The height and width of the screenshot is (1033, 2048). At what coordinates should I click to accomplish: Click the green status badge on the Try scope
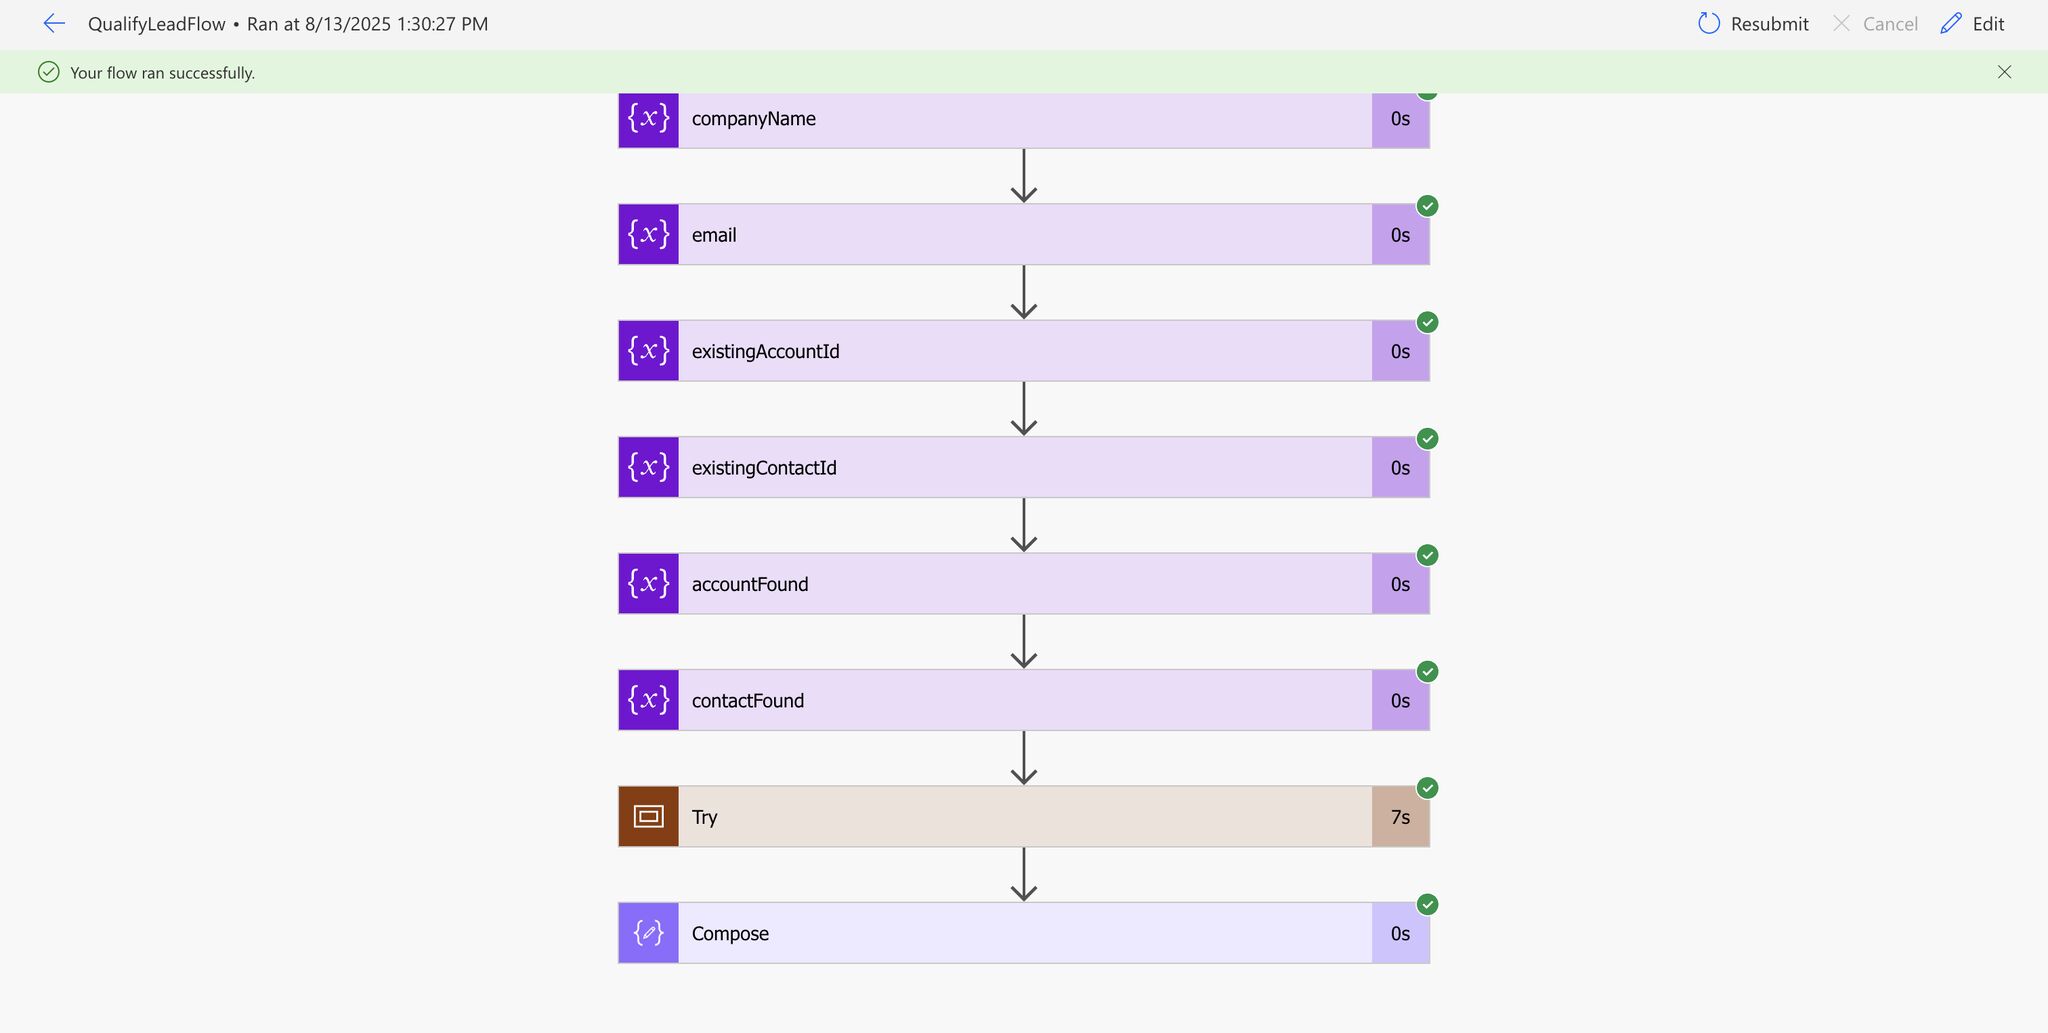click(1428, 787)
